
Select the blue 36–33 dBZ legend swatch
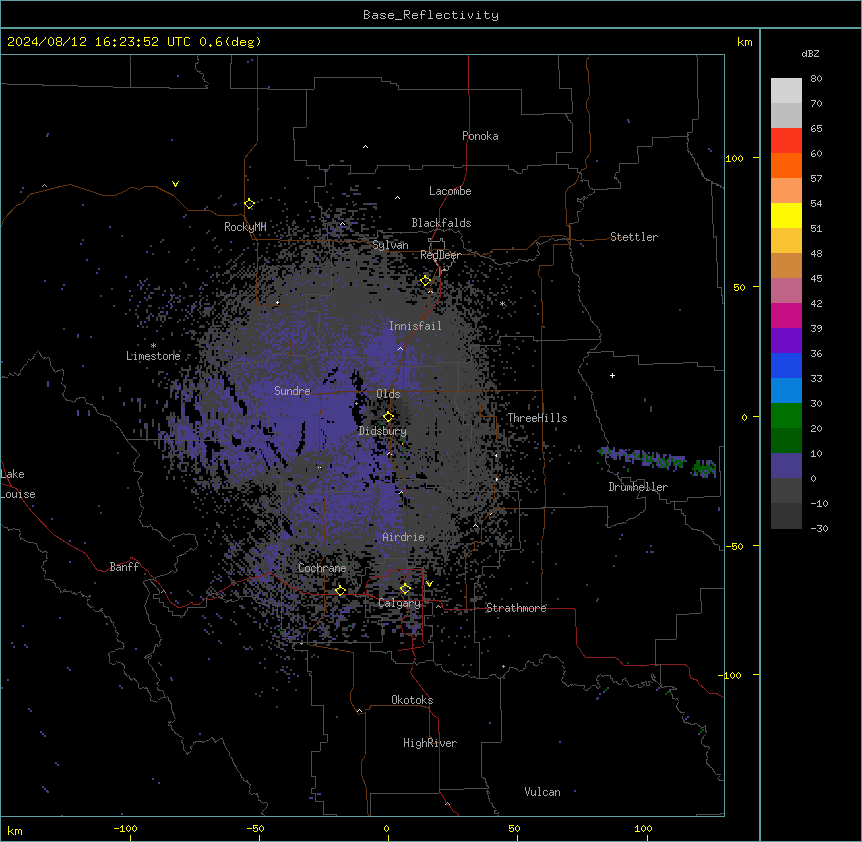[x=786, y=365]
